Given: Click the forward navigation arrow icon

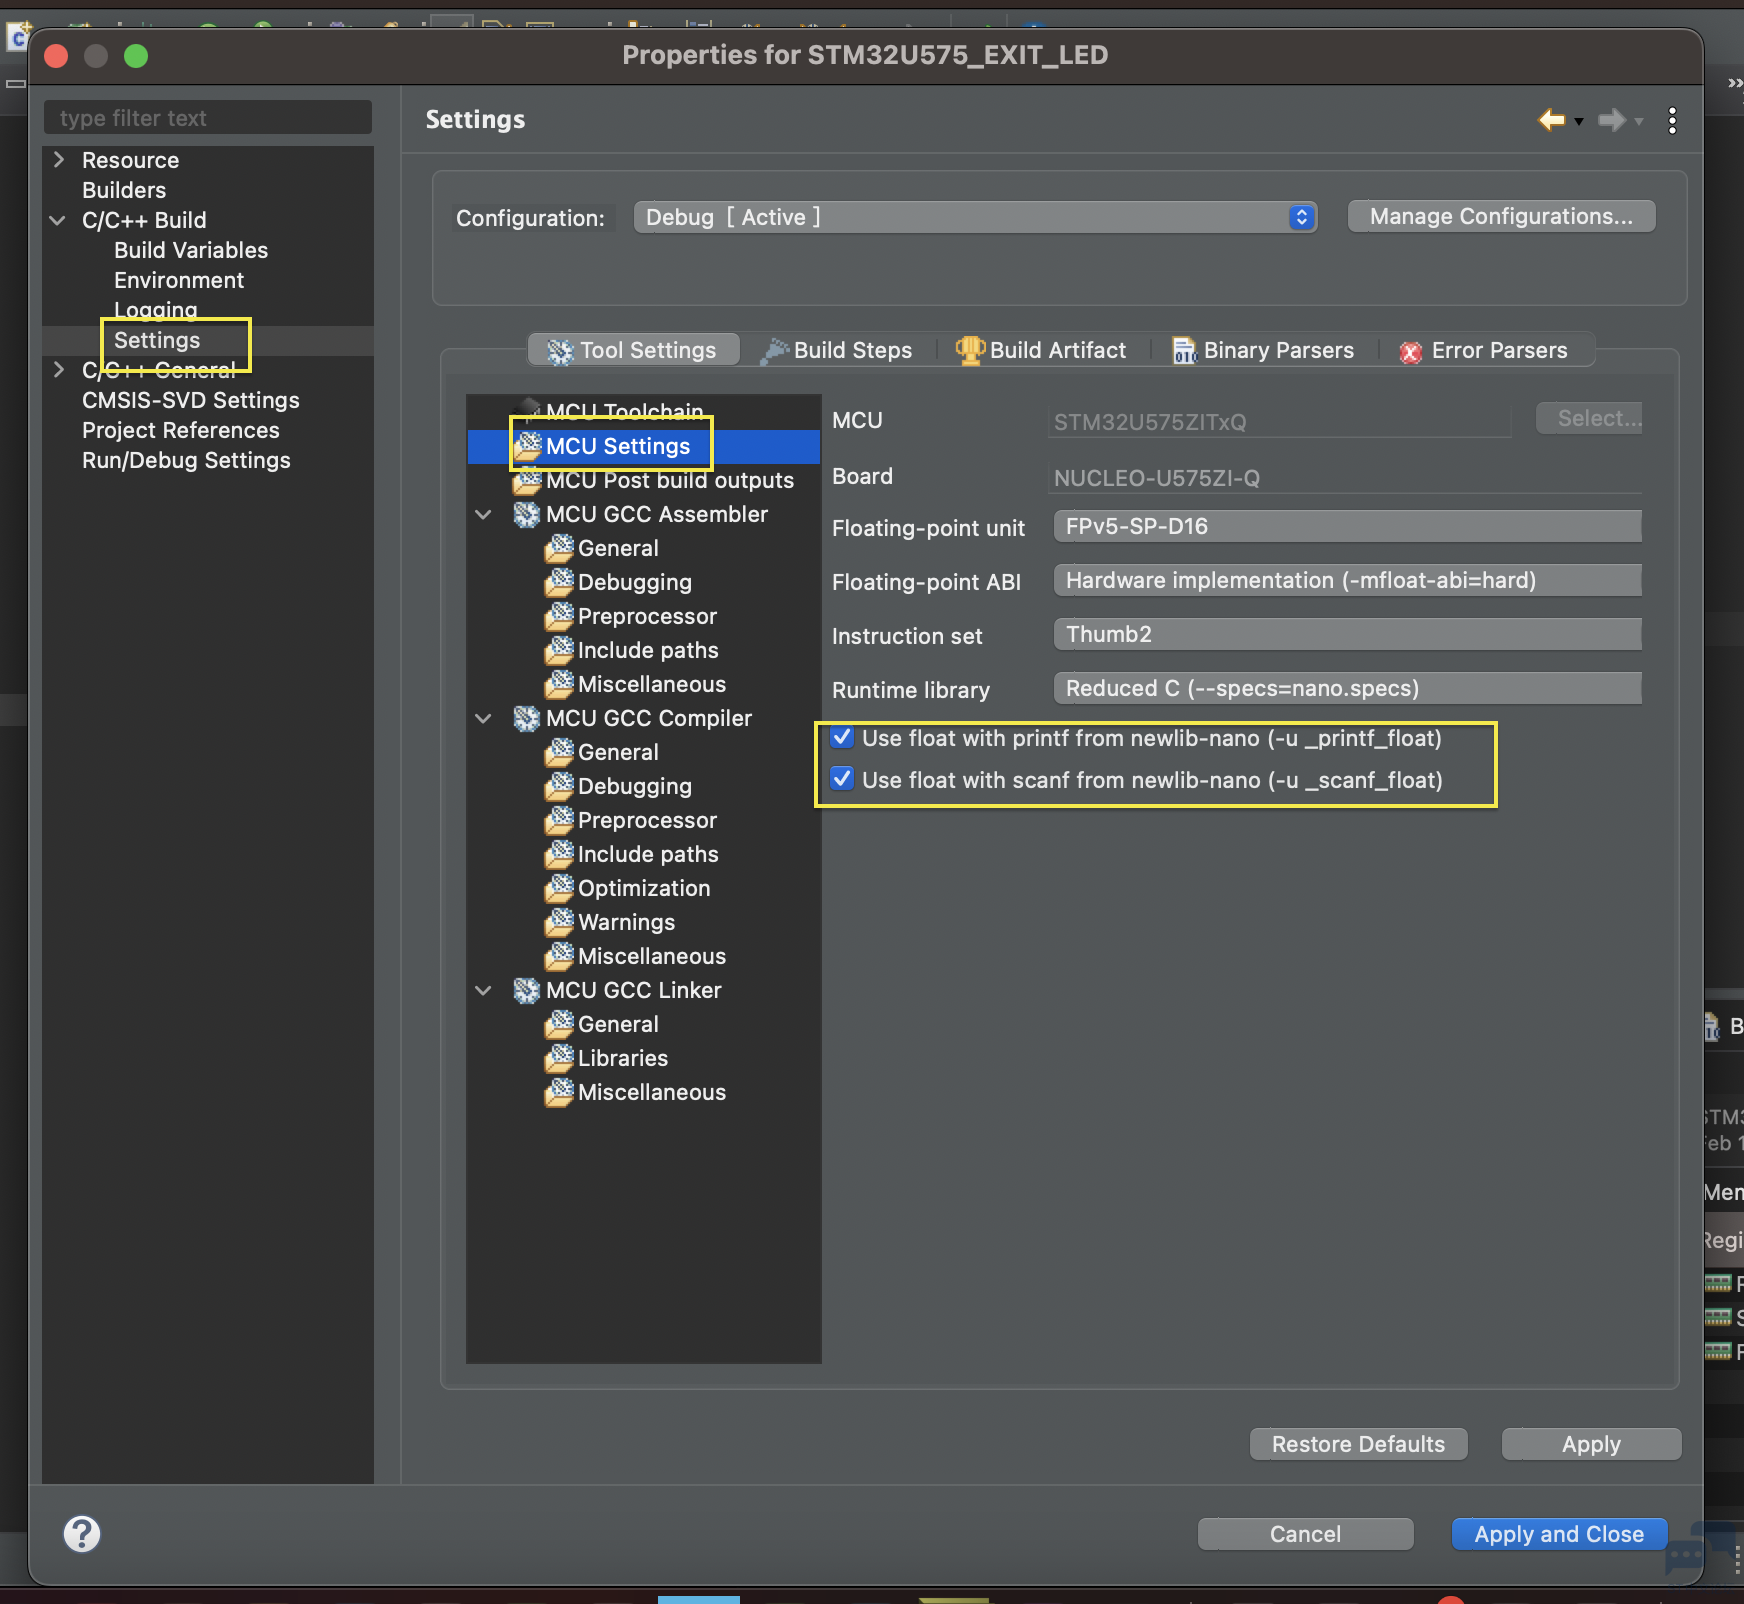Looking at the screenshot, I should (x=1611, y=120).
